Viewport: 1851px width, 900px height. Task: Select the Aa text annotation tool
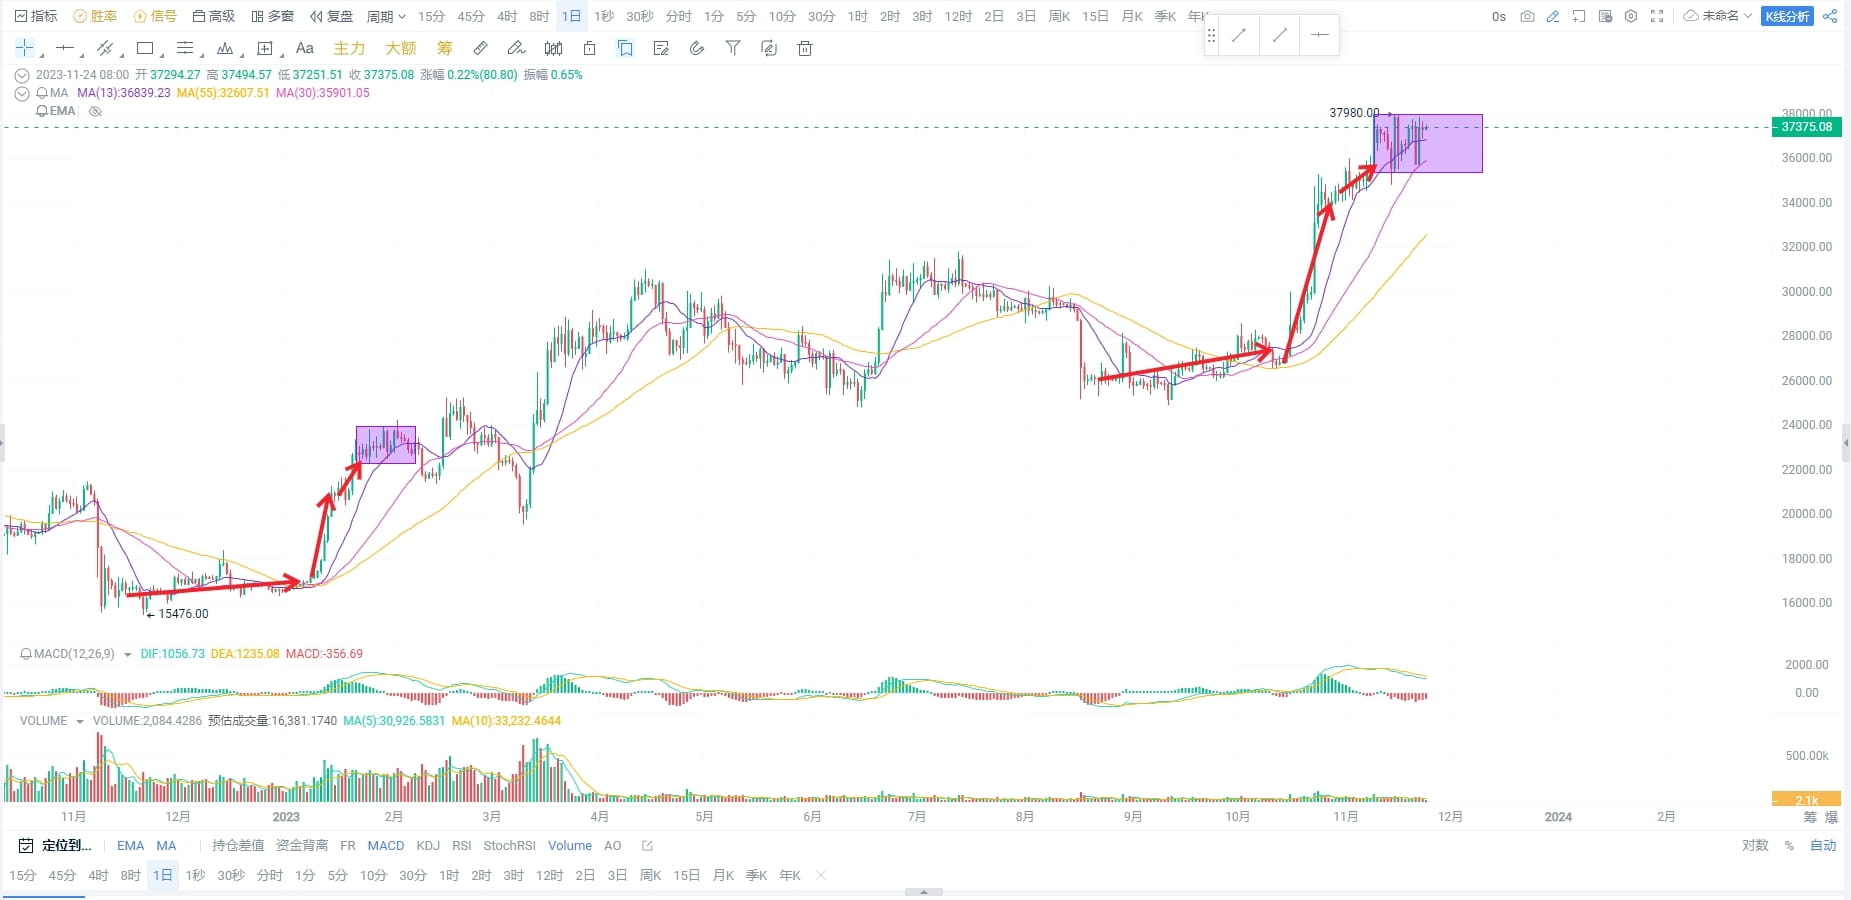(305, 48)
